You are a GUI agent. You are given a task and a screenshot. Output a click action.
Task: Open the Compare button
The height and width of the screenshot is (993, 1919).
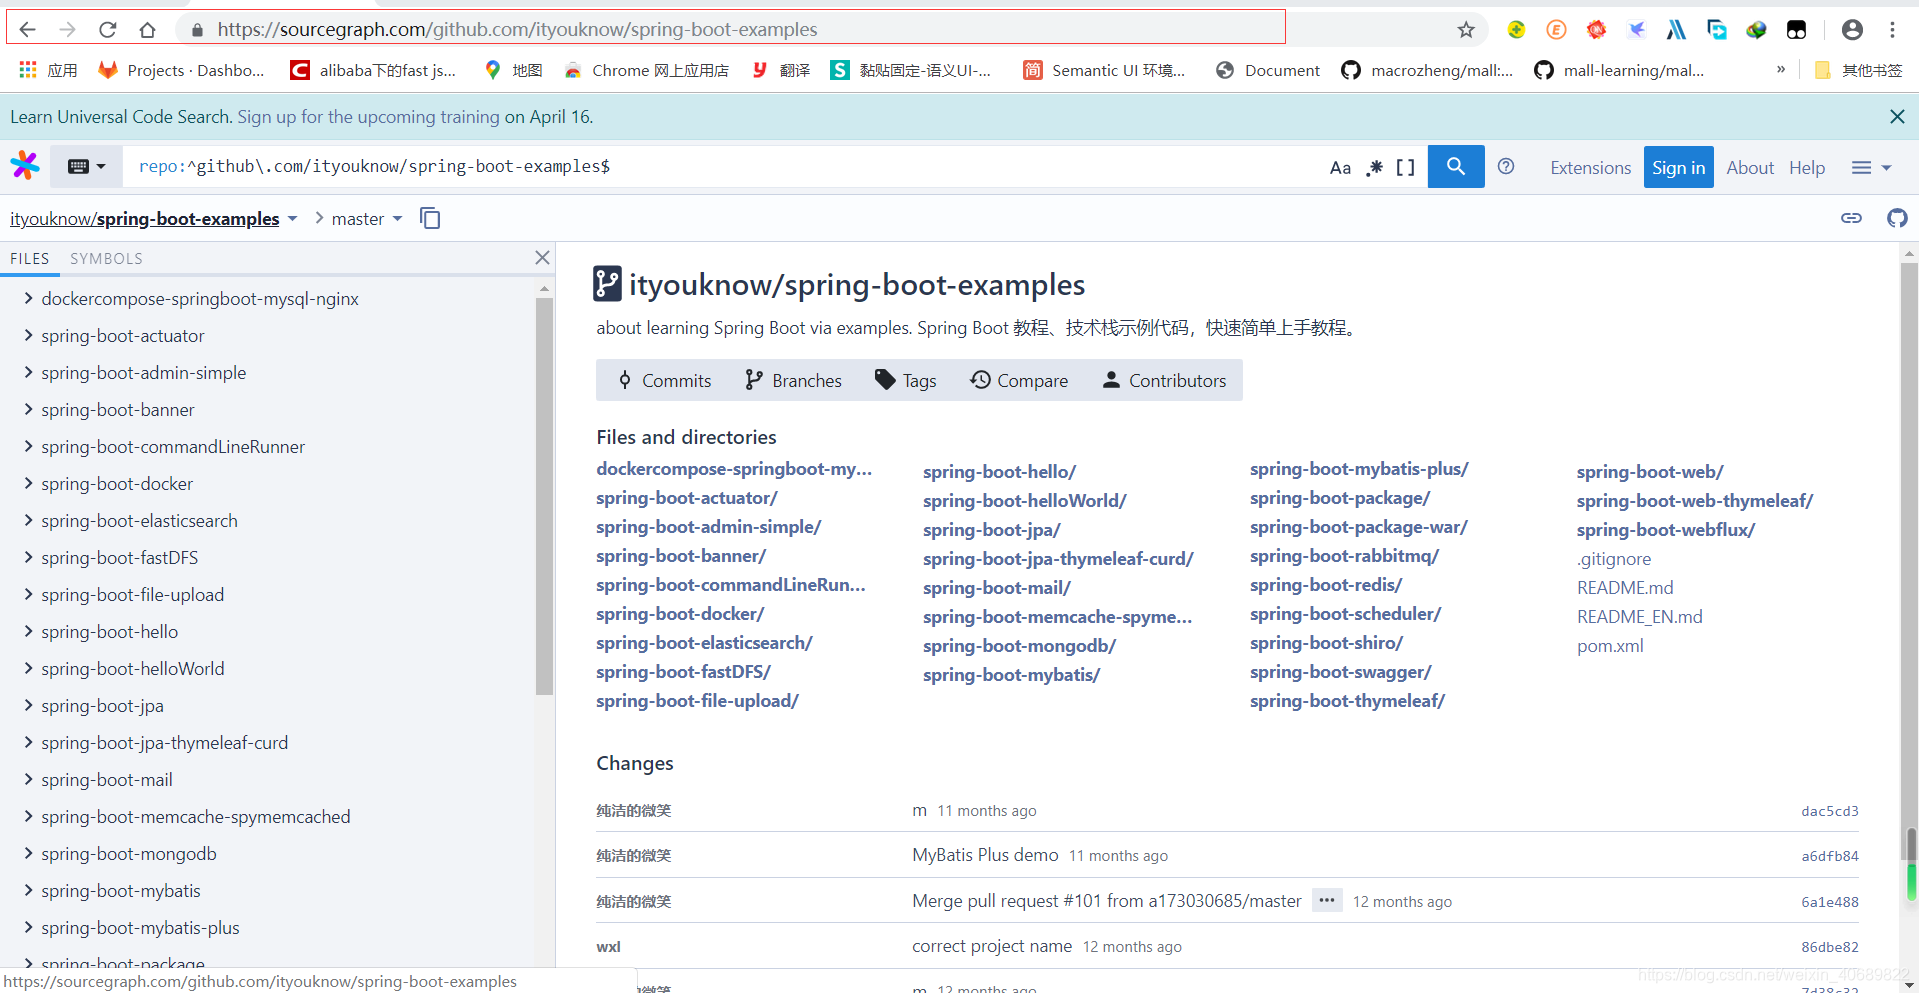point(1019,380)
